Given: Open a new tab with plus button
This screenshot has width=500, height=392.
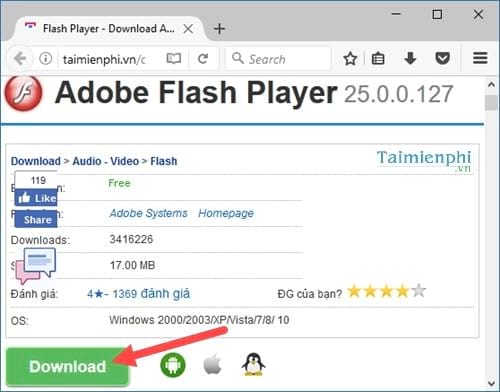Looking at the screenshot, I should pyautogui.click(x=219, y=29).
